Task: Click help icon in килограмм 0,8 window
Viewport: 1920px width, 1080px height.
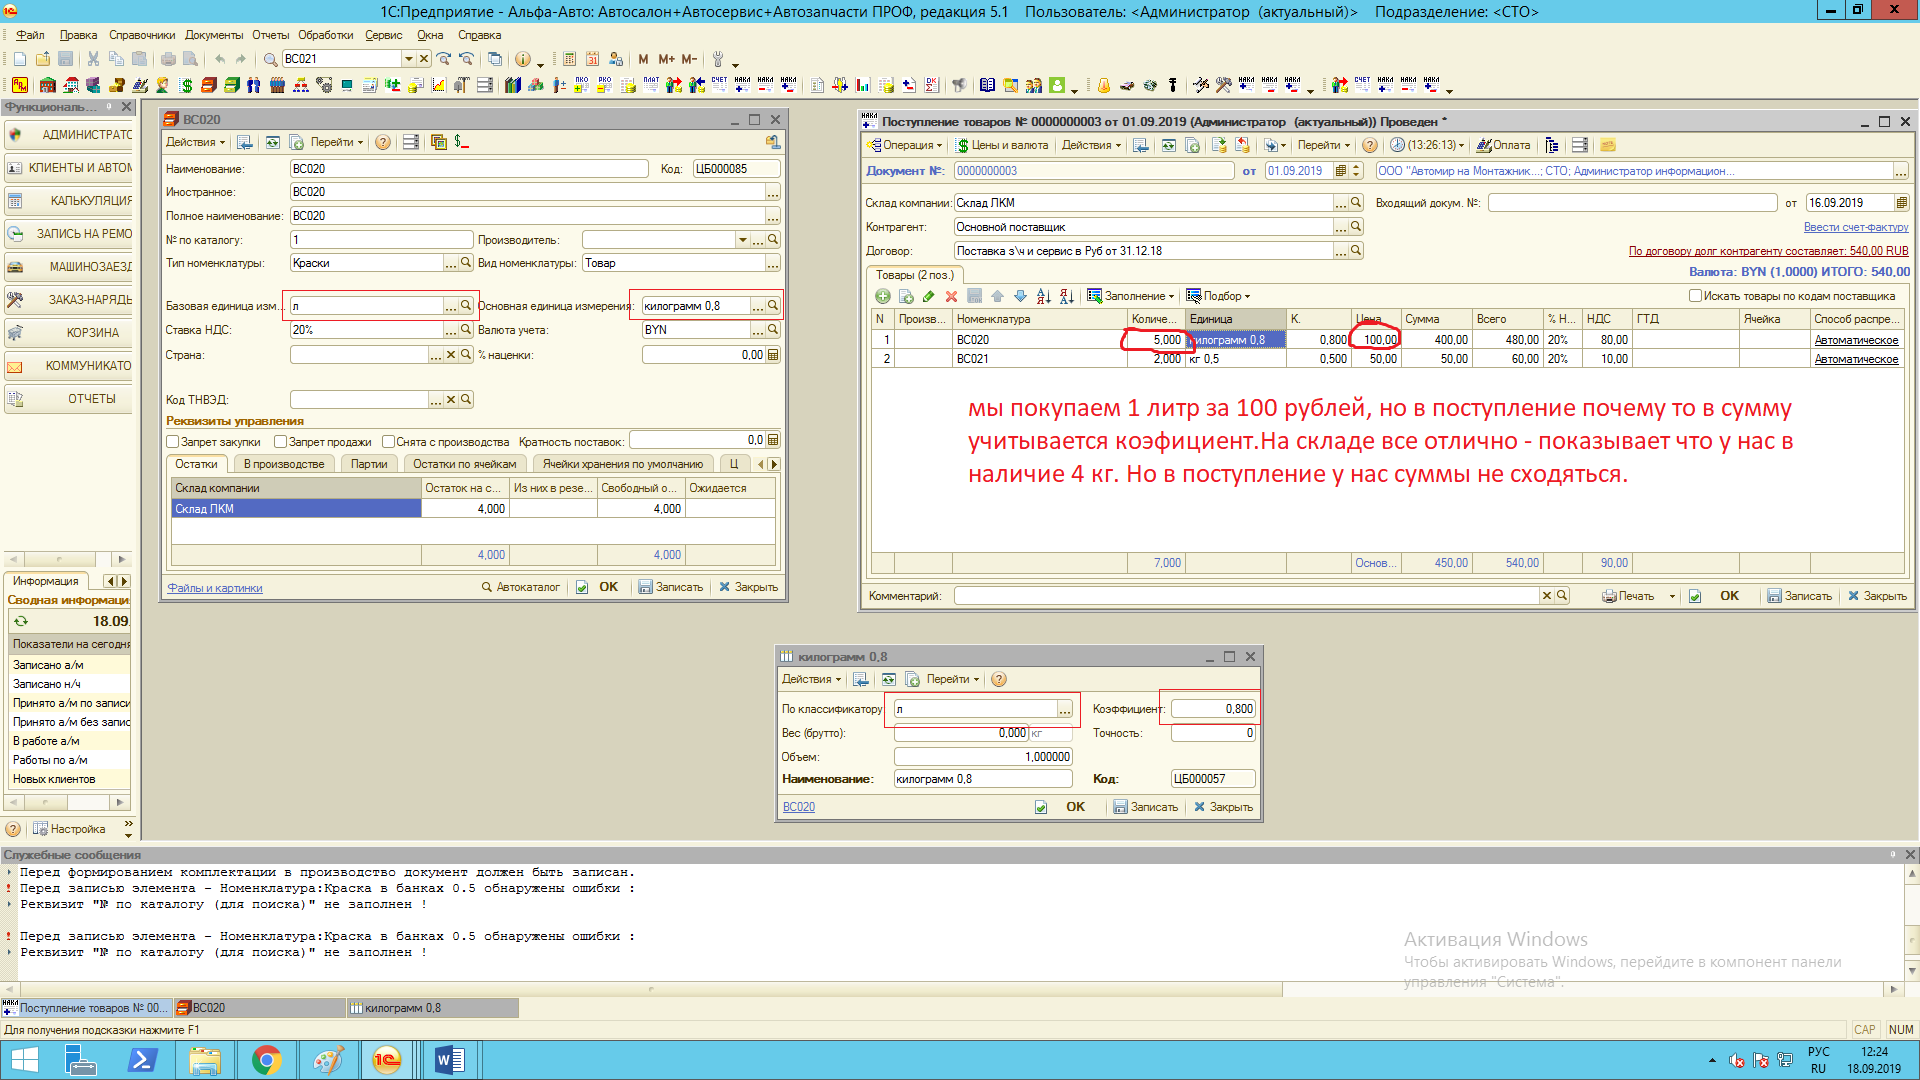Action: 999,679
